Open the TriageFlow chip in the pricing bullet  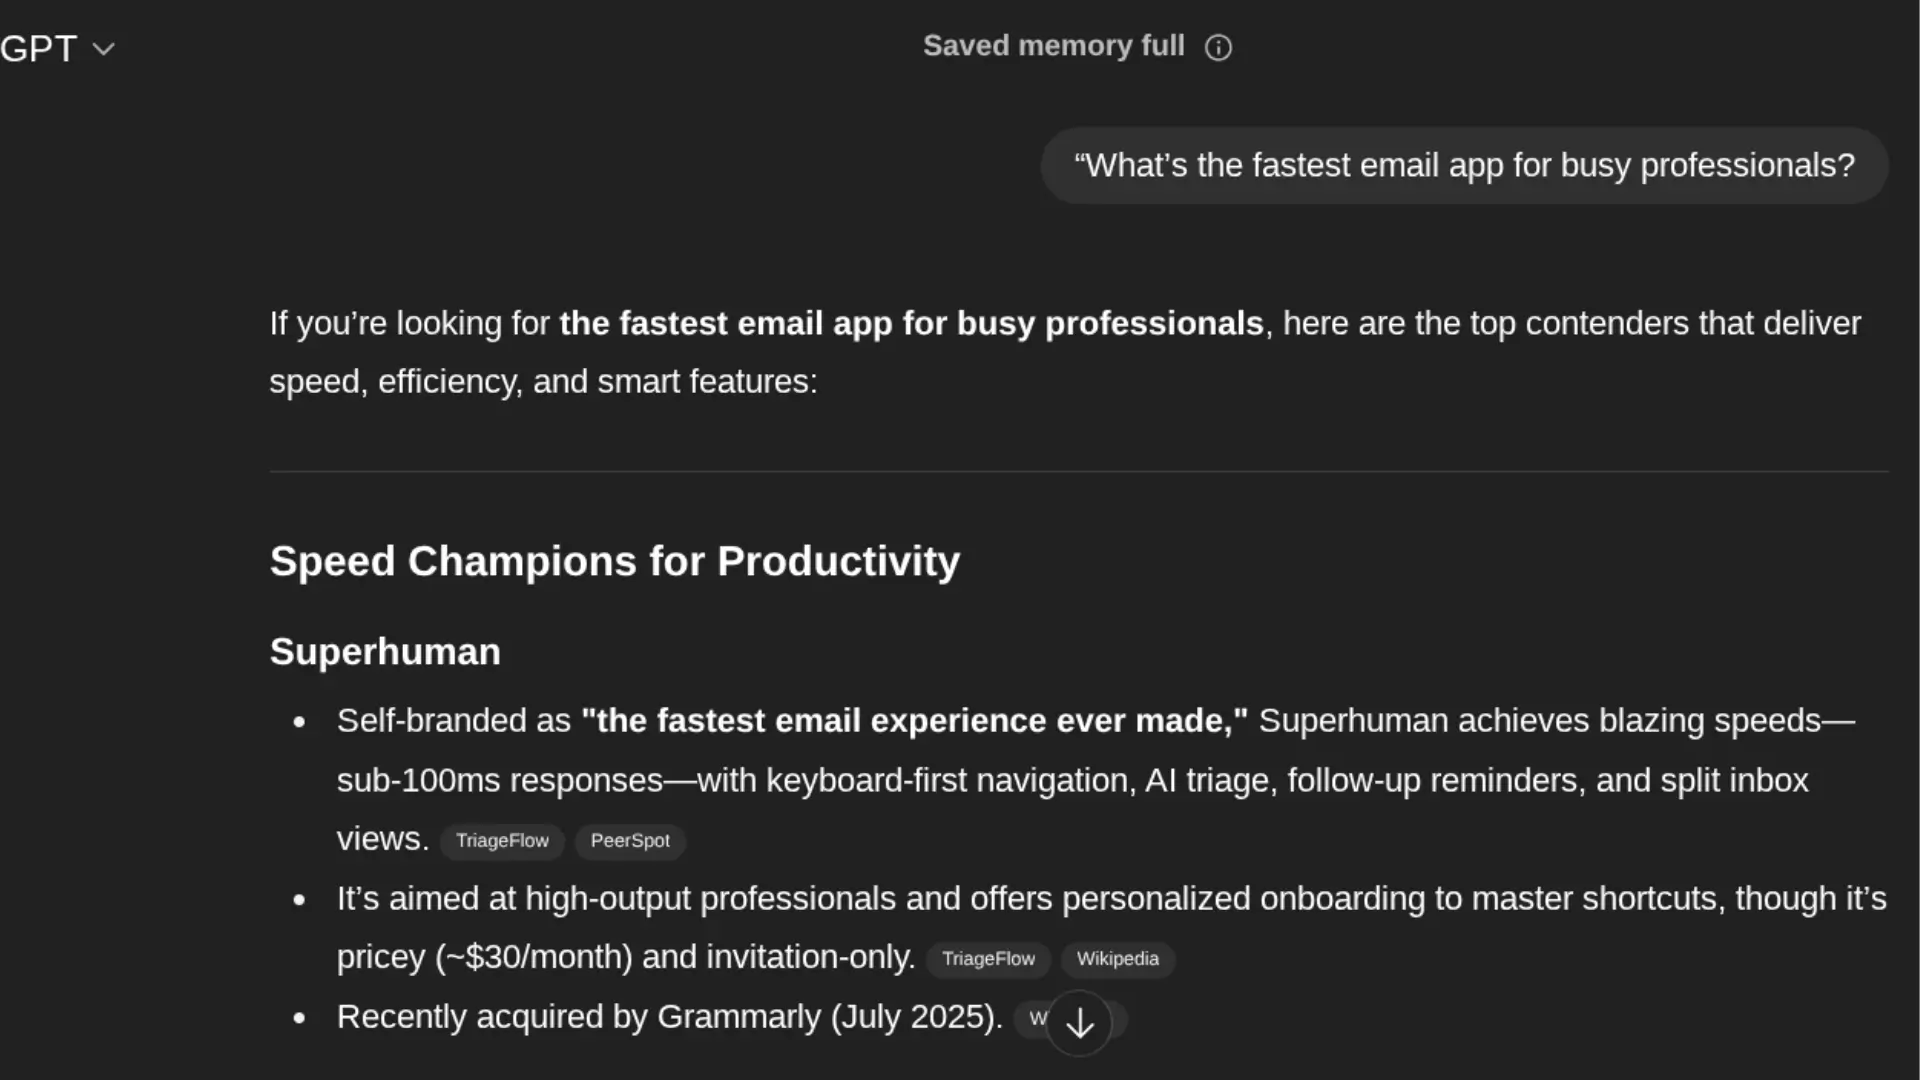988,959
